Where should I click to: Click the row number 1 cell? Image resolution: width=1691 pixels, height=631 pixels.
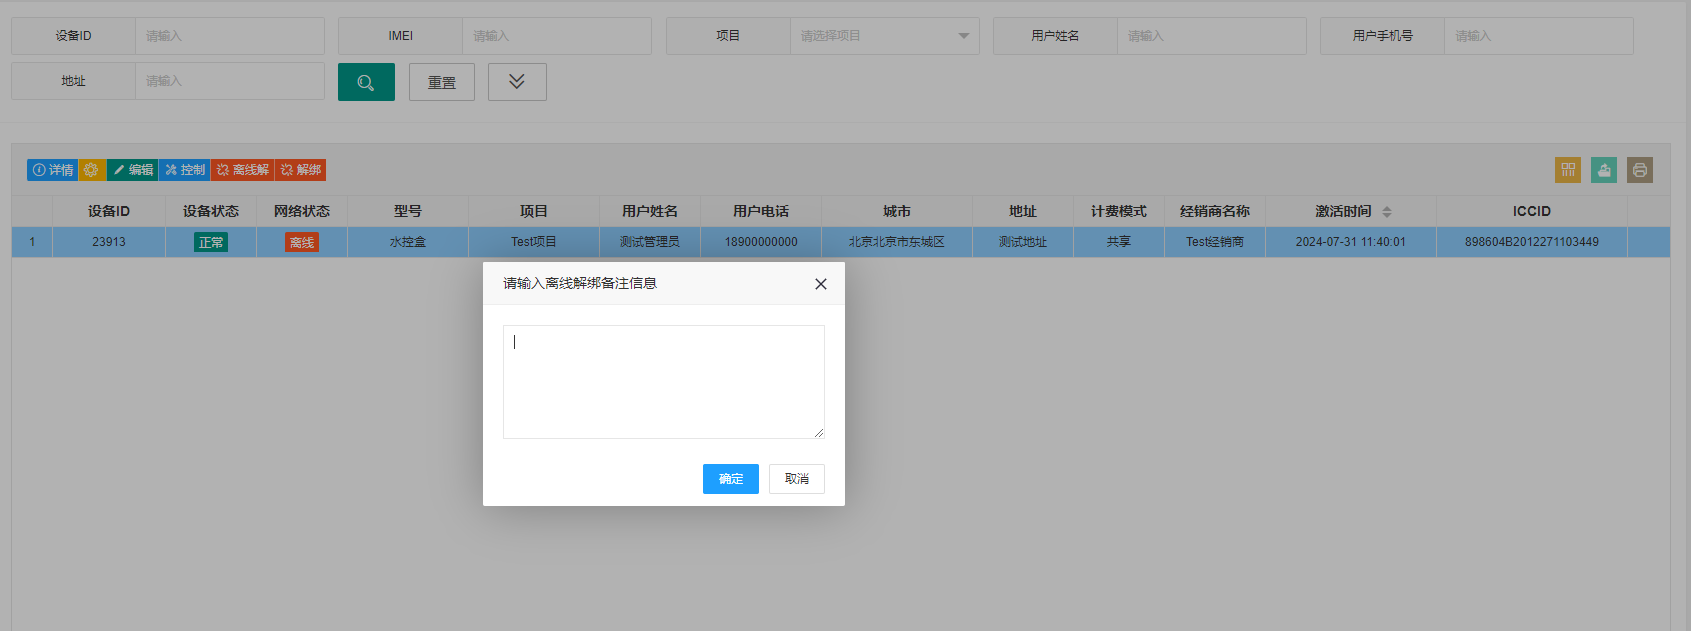(32, 242)
